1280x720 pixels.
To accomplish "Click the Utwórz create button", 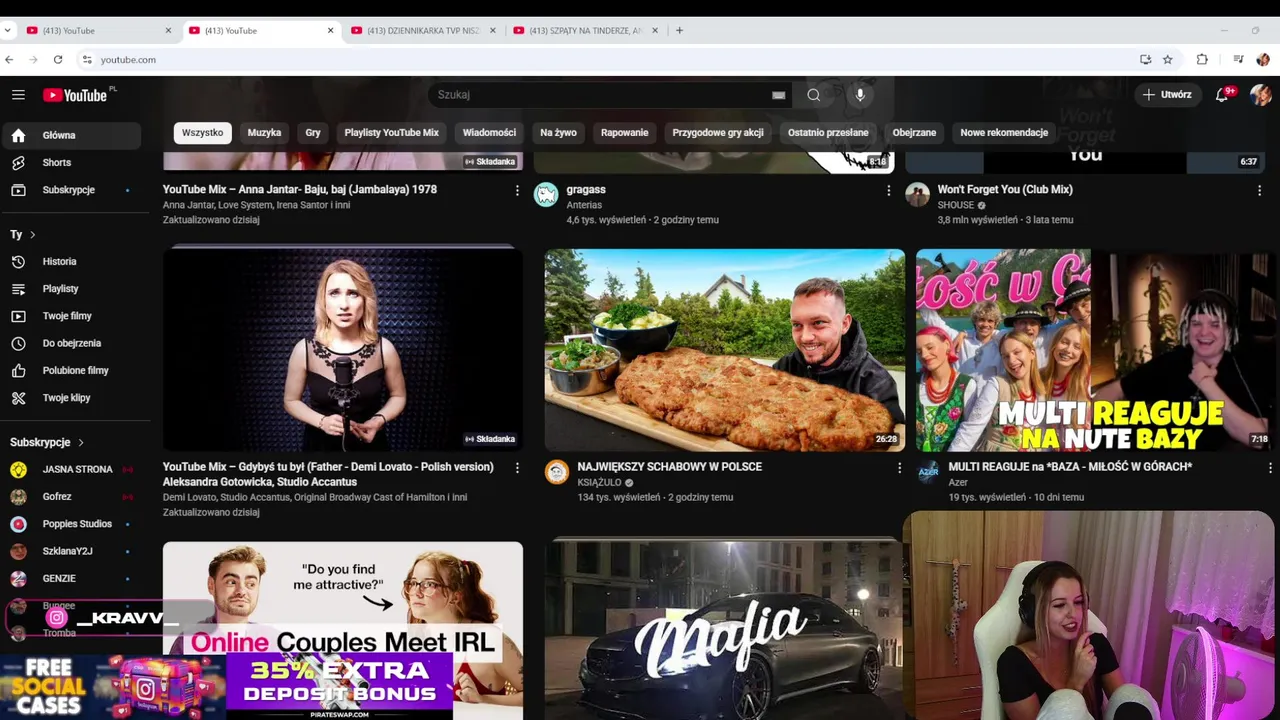I will point(1167,95).
